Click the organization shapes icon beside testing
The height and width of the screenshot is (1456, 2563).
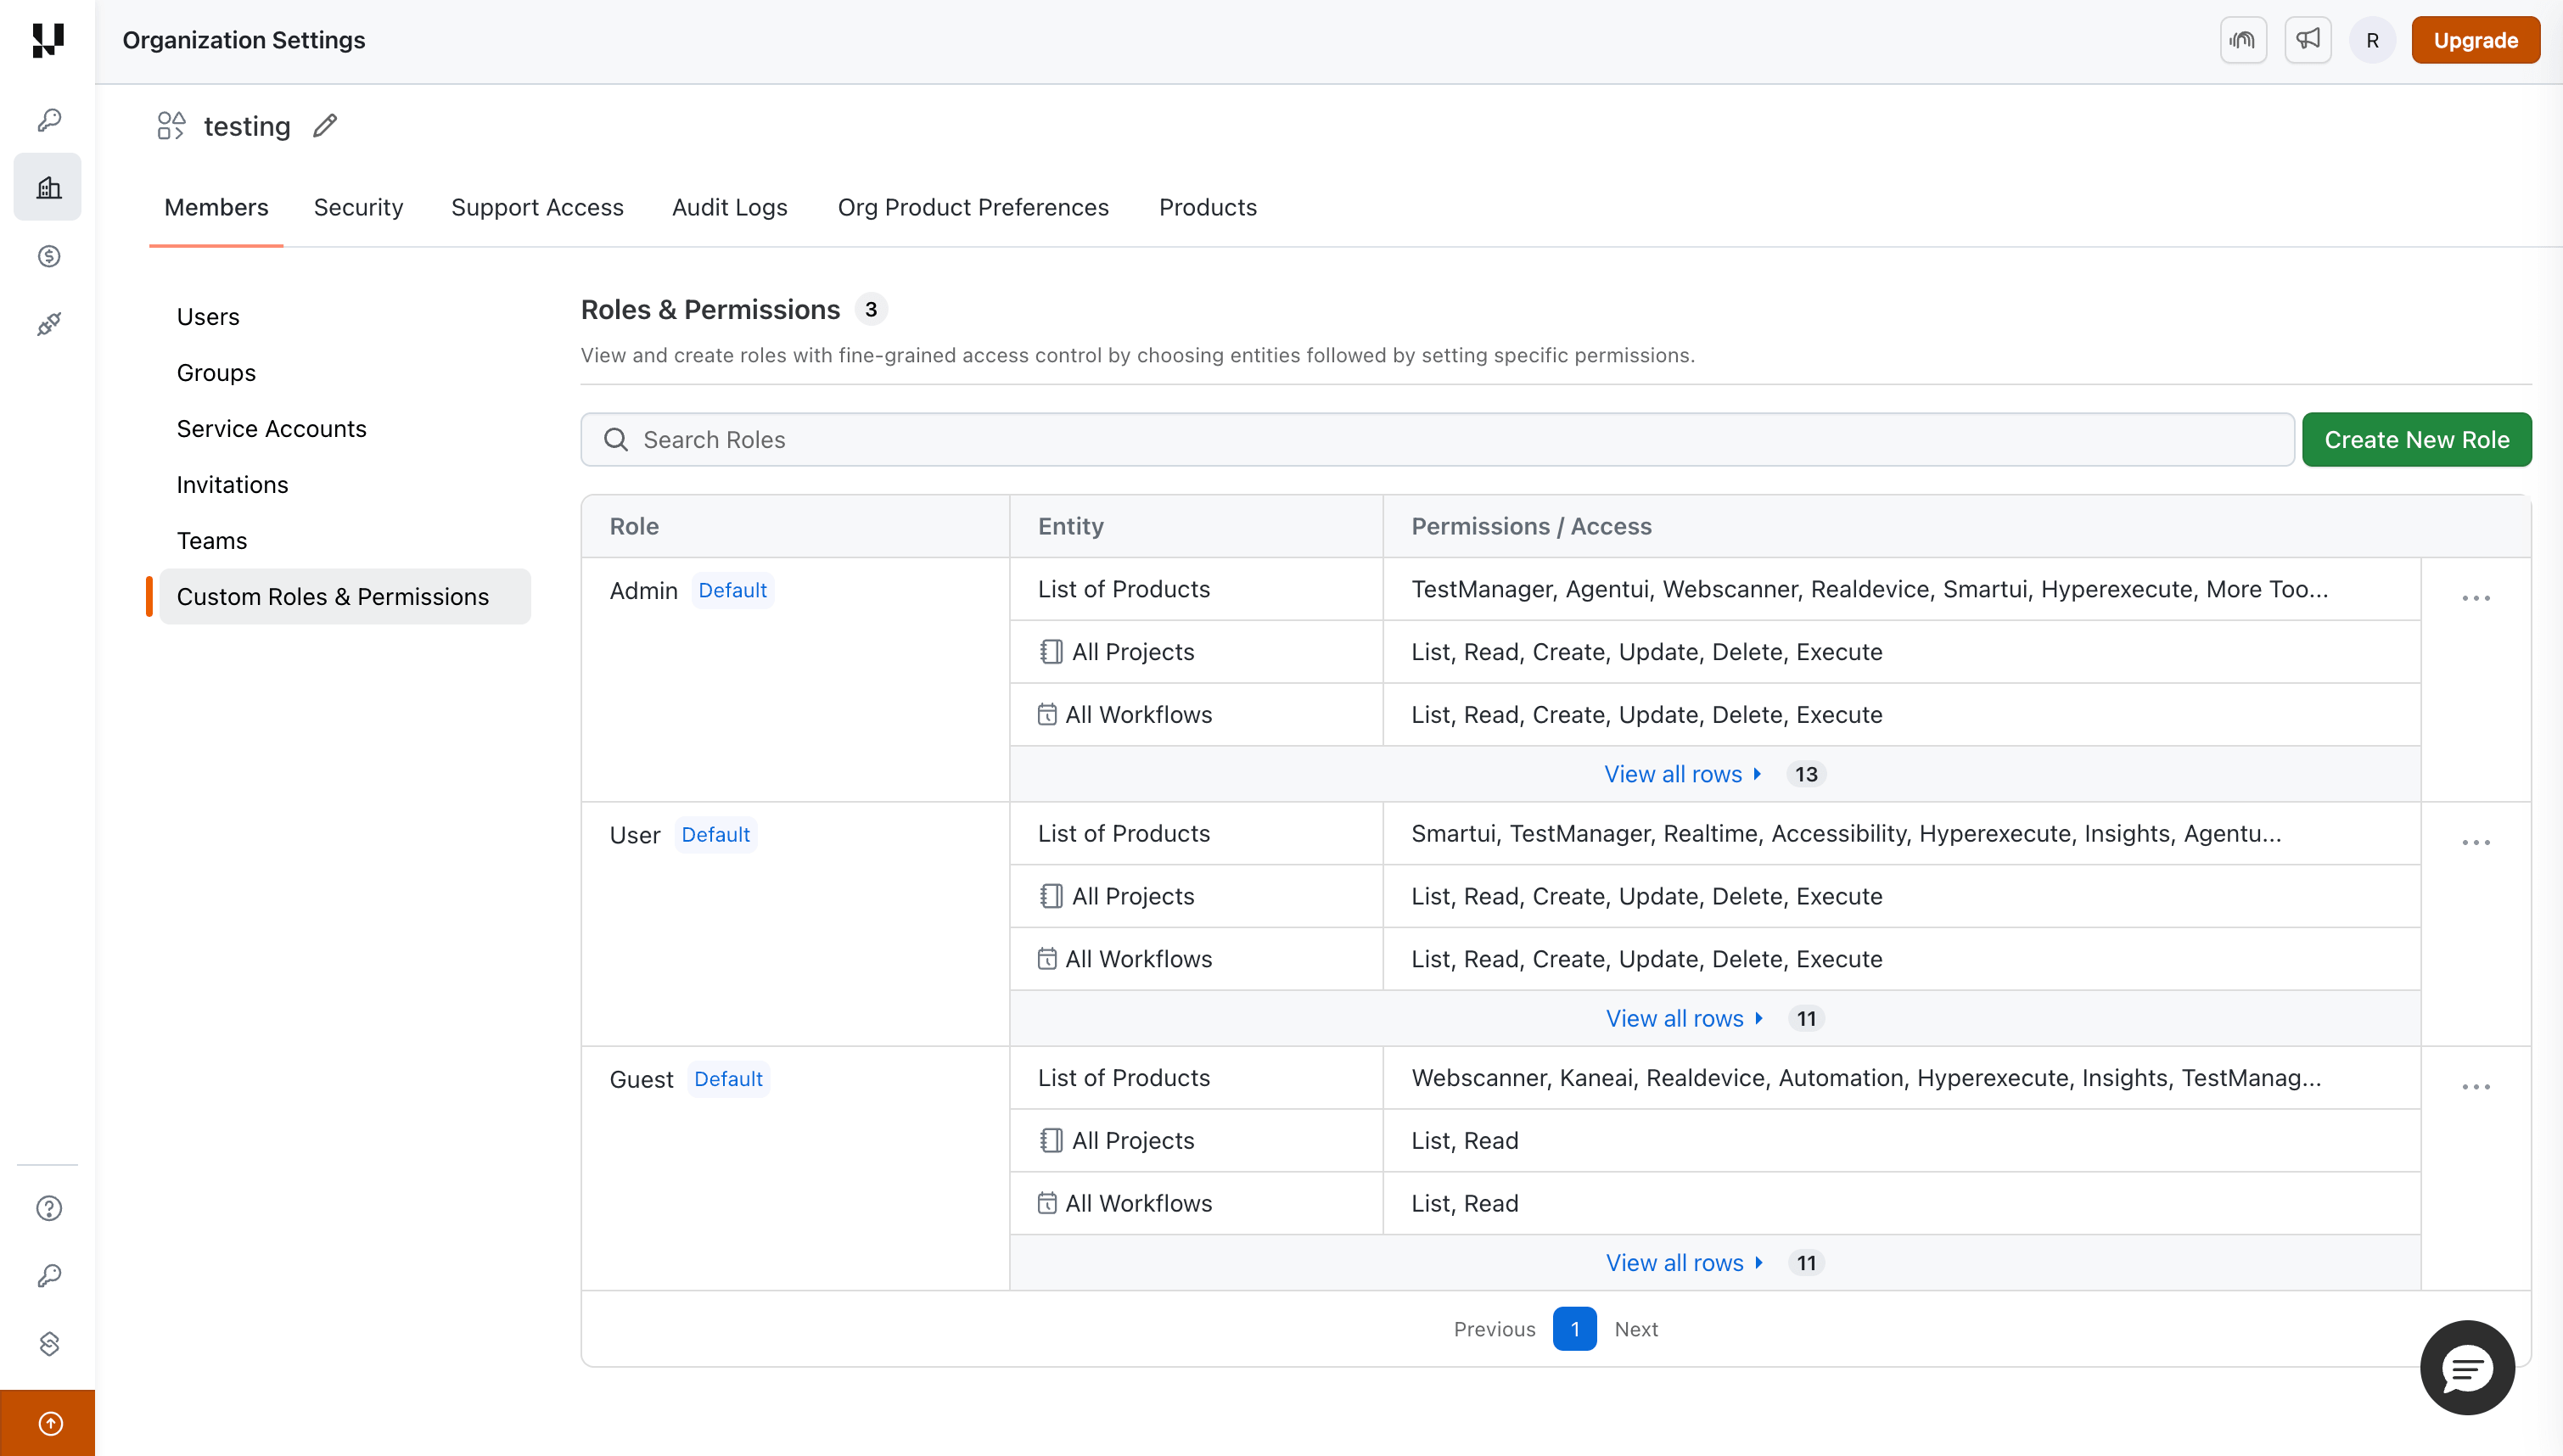tap(171, 126)
